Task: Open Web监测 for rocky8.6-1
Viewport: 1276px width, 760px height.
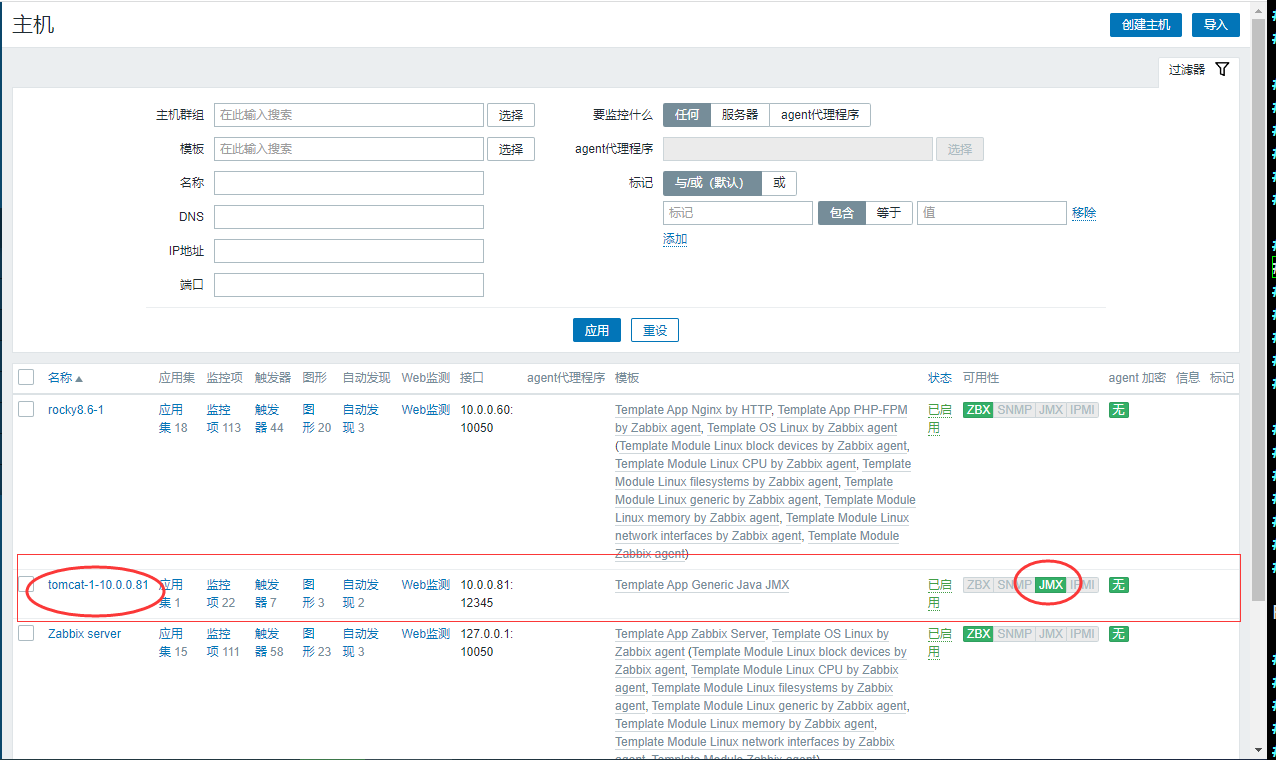Action: tap(426, 410)
